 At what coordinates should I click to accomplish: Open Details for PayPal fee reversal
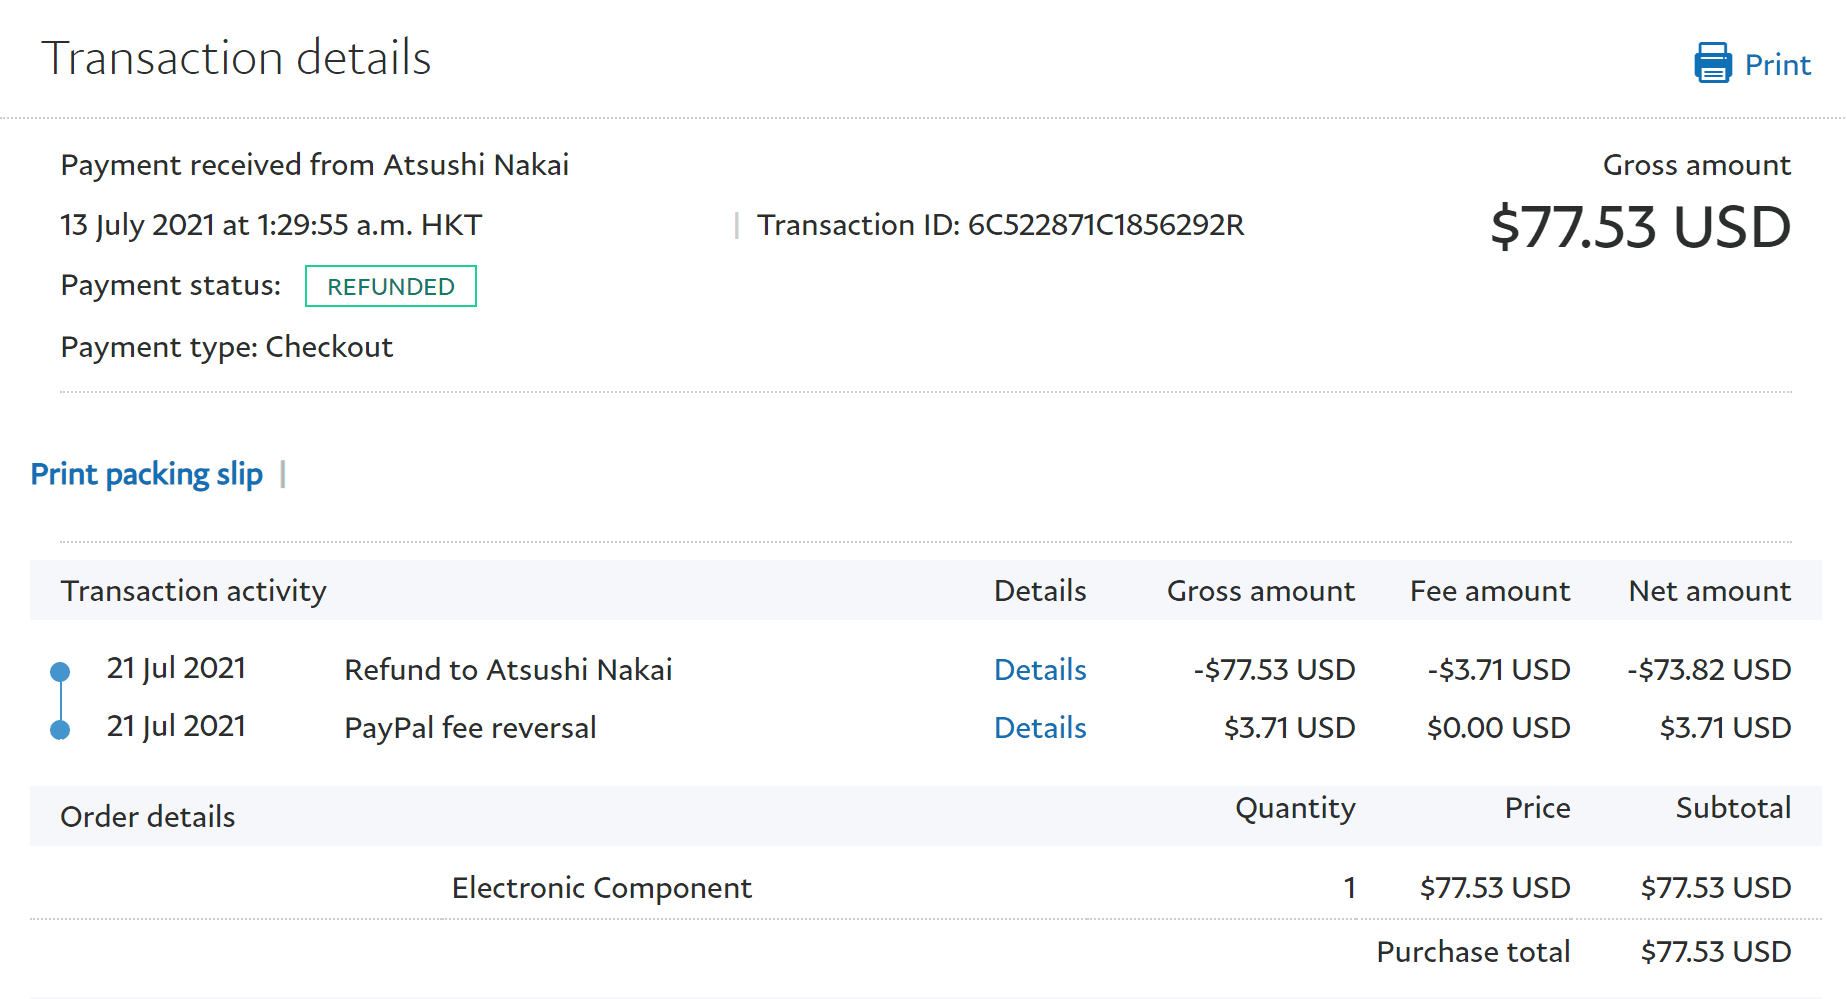1040,728
